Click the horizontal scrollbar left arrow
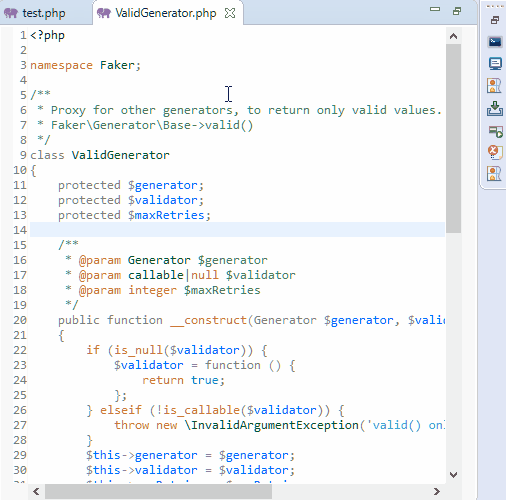The height and width of the screenshot is (500, 506). click(x=36, y=491)
